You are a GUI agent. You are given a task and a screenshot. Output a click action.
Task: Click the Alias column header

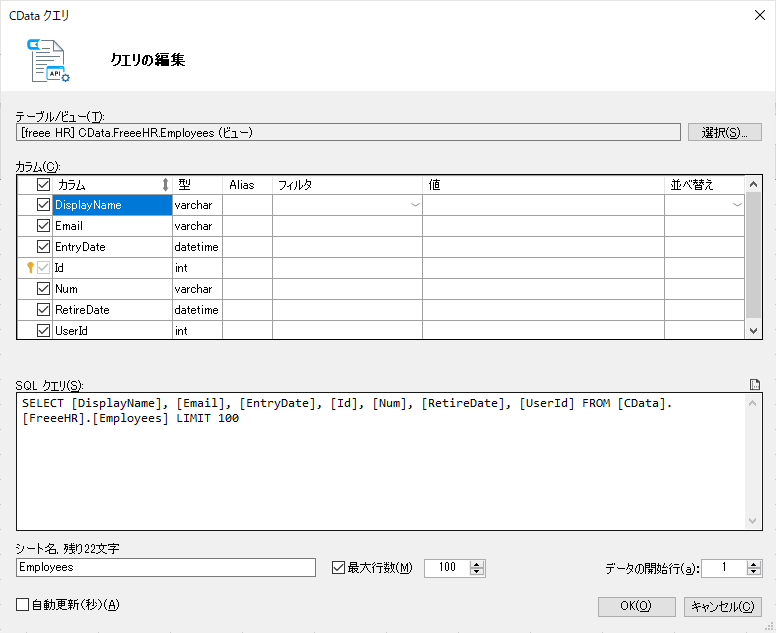tap(247, 185)
